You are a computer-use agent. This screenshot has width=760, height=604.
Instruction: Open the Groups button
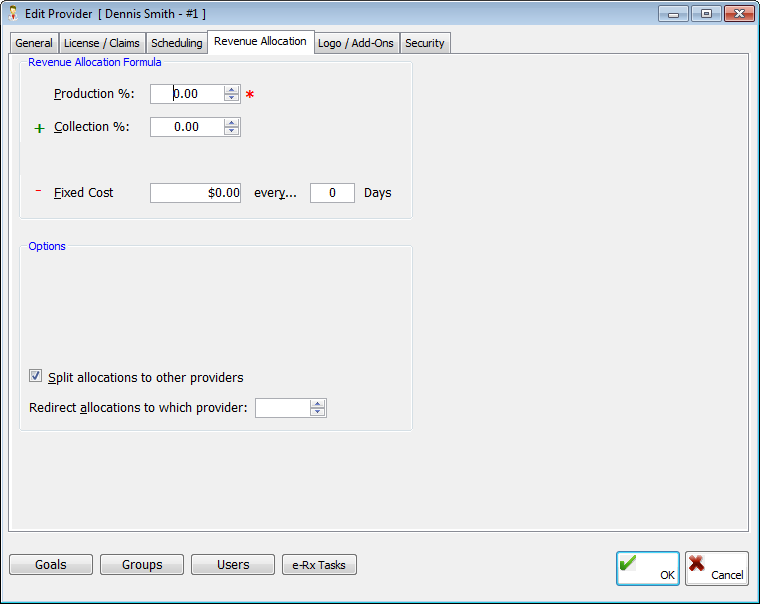[142, 565]
